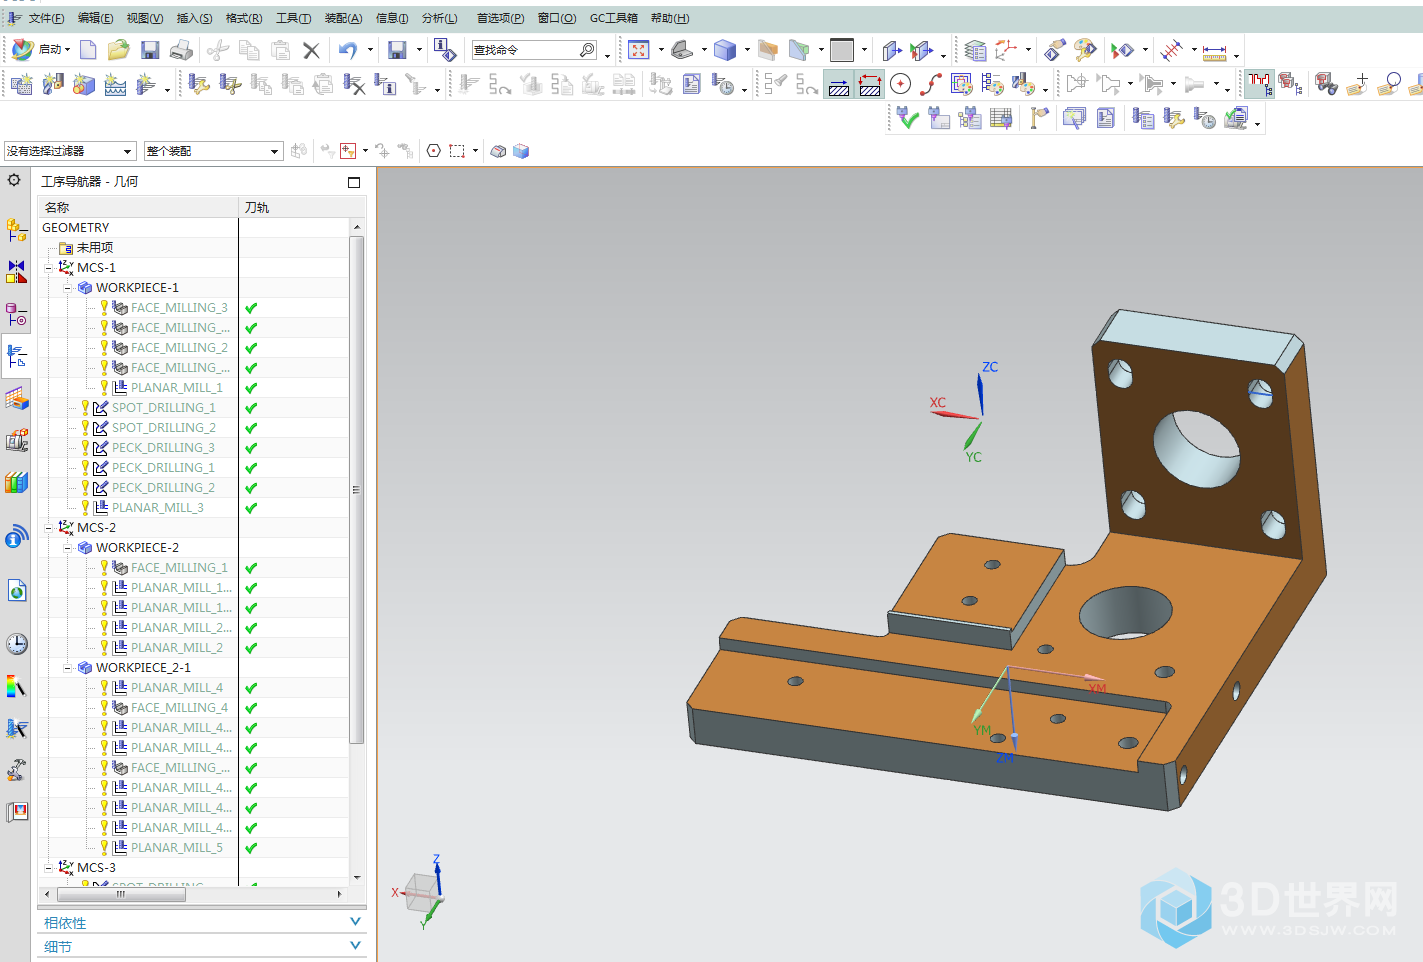Click the green checkmark Verify tool path icon
Image resolution: width=1423 pixels, height=962 pixels.
(907, 118)
